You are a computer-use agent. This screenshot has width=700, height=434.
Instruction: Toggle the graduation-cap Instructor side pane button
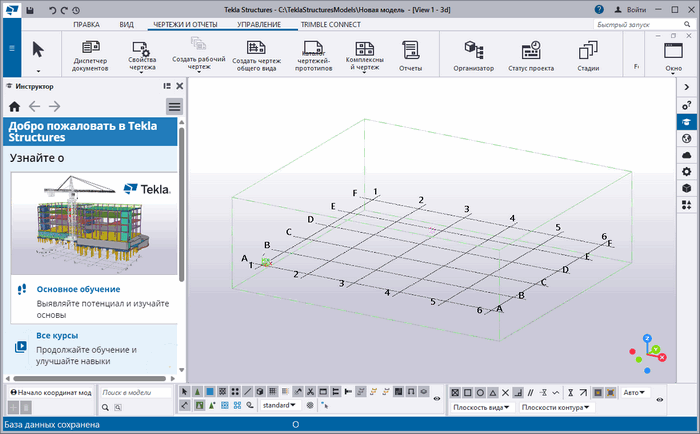click(x=687, y=121)
